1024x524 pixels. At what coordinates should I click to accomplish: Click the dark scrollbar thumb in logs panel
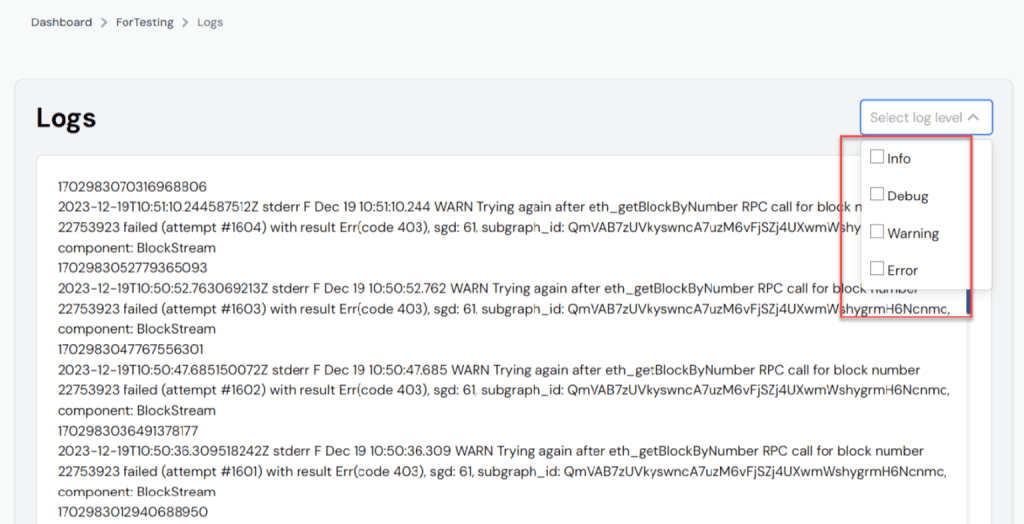pos(968,301)
